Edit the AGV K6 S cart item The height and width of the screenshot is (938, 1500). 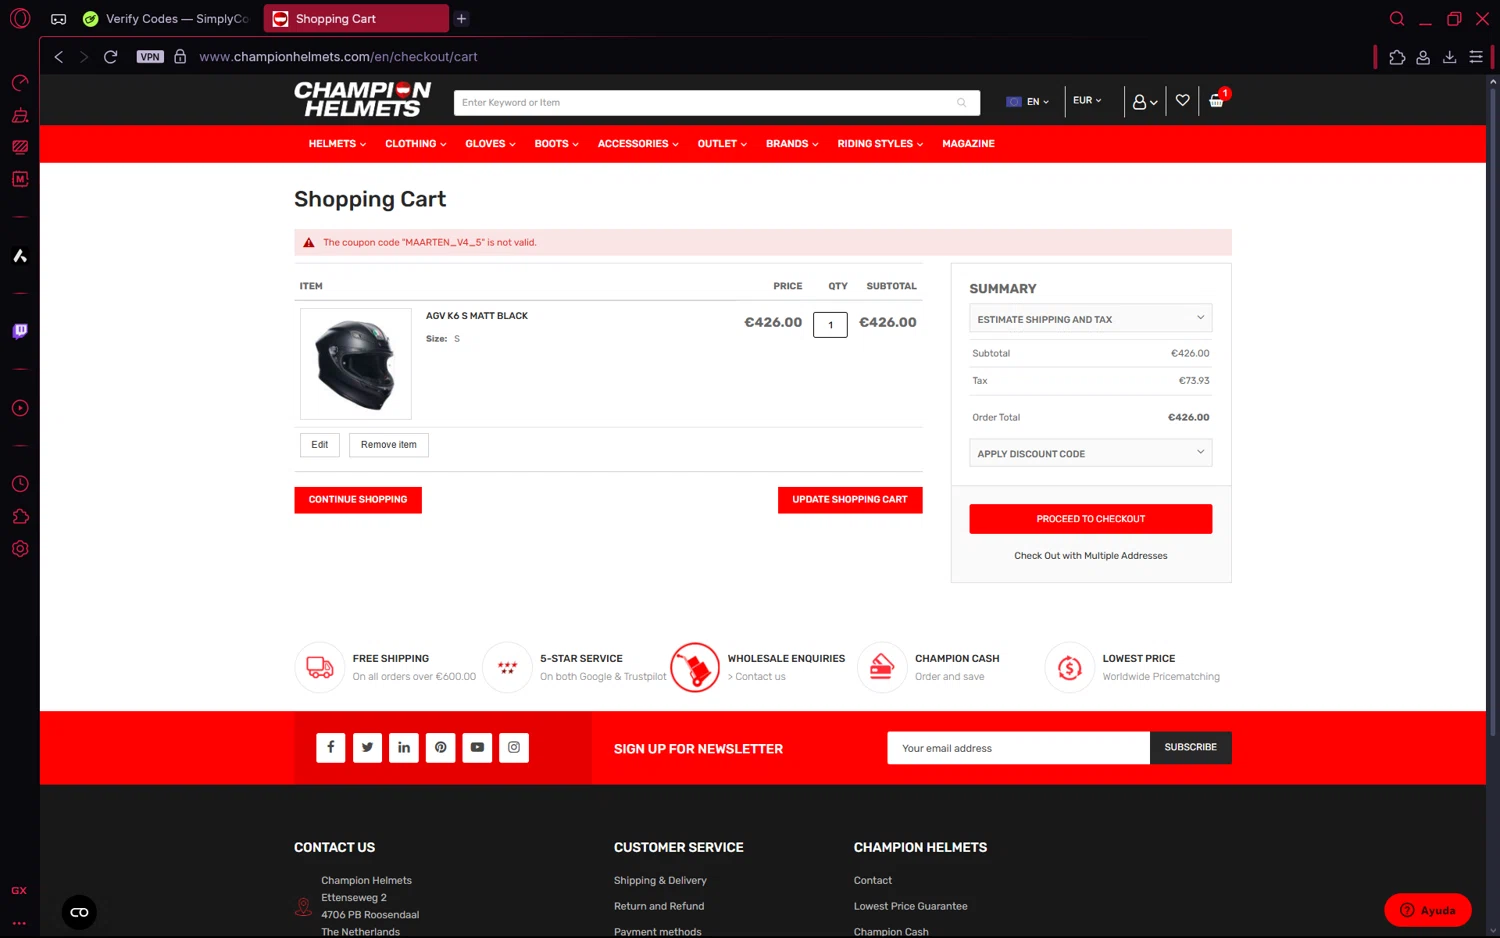pos(320,445)
